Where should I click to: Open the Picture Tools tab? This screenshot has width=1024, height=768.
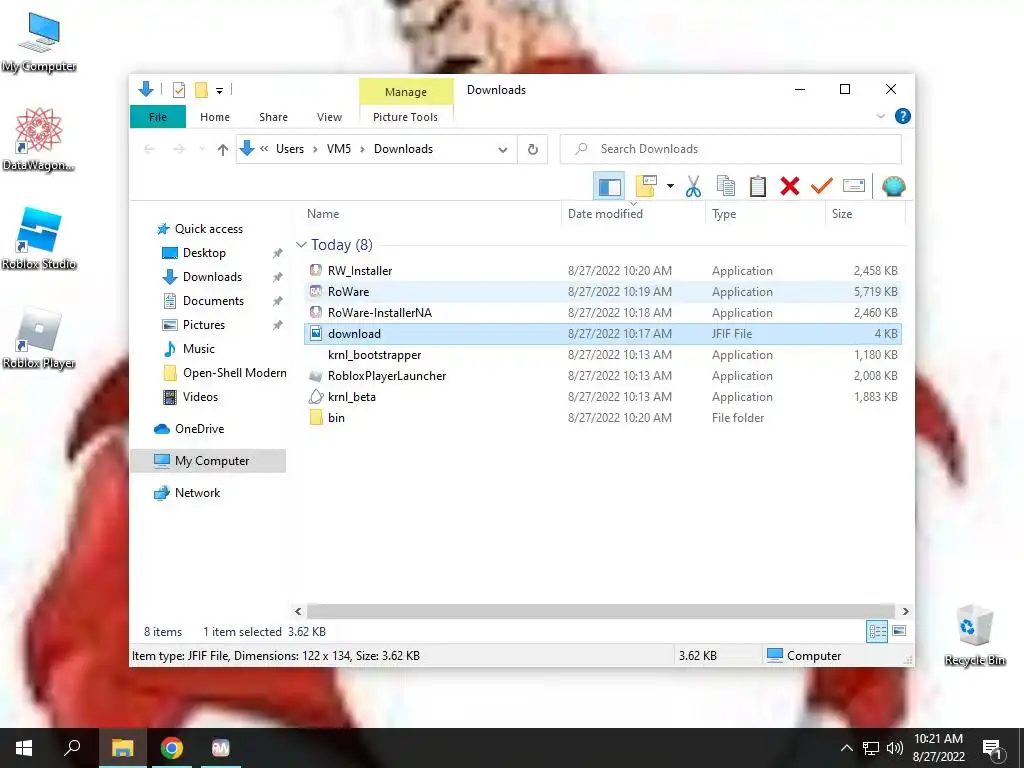[405, 117]
